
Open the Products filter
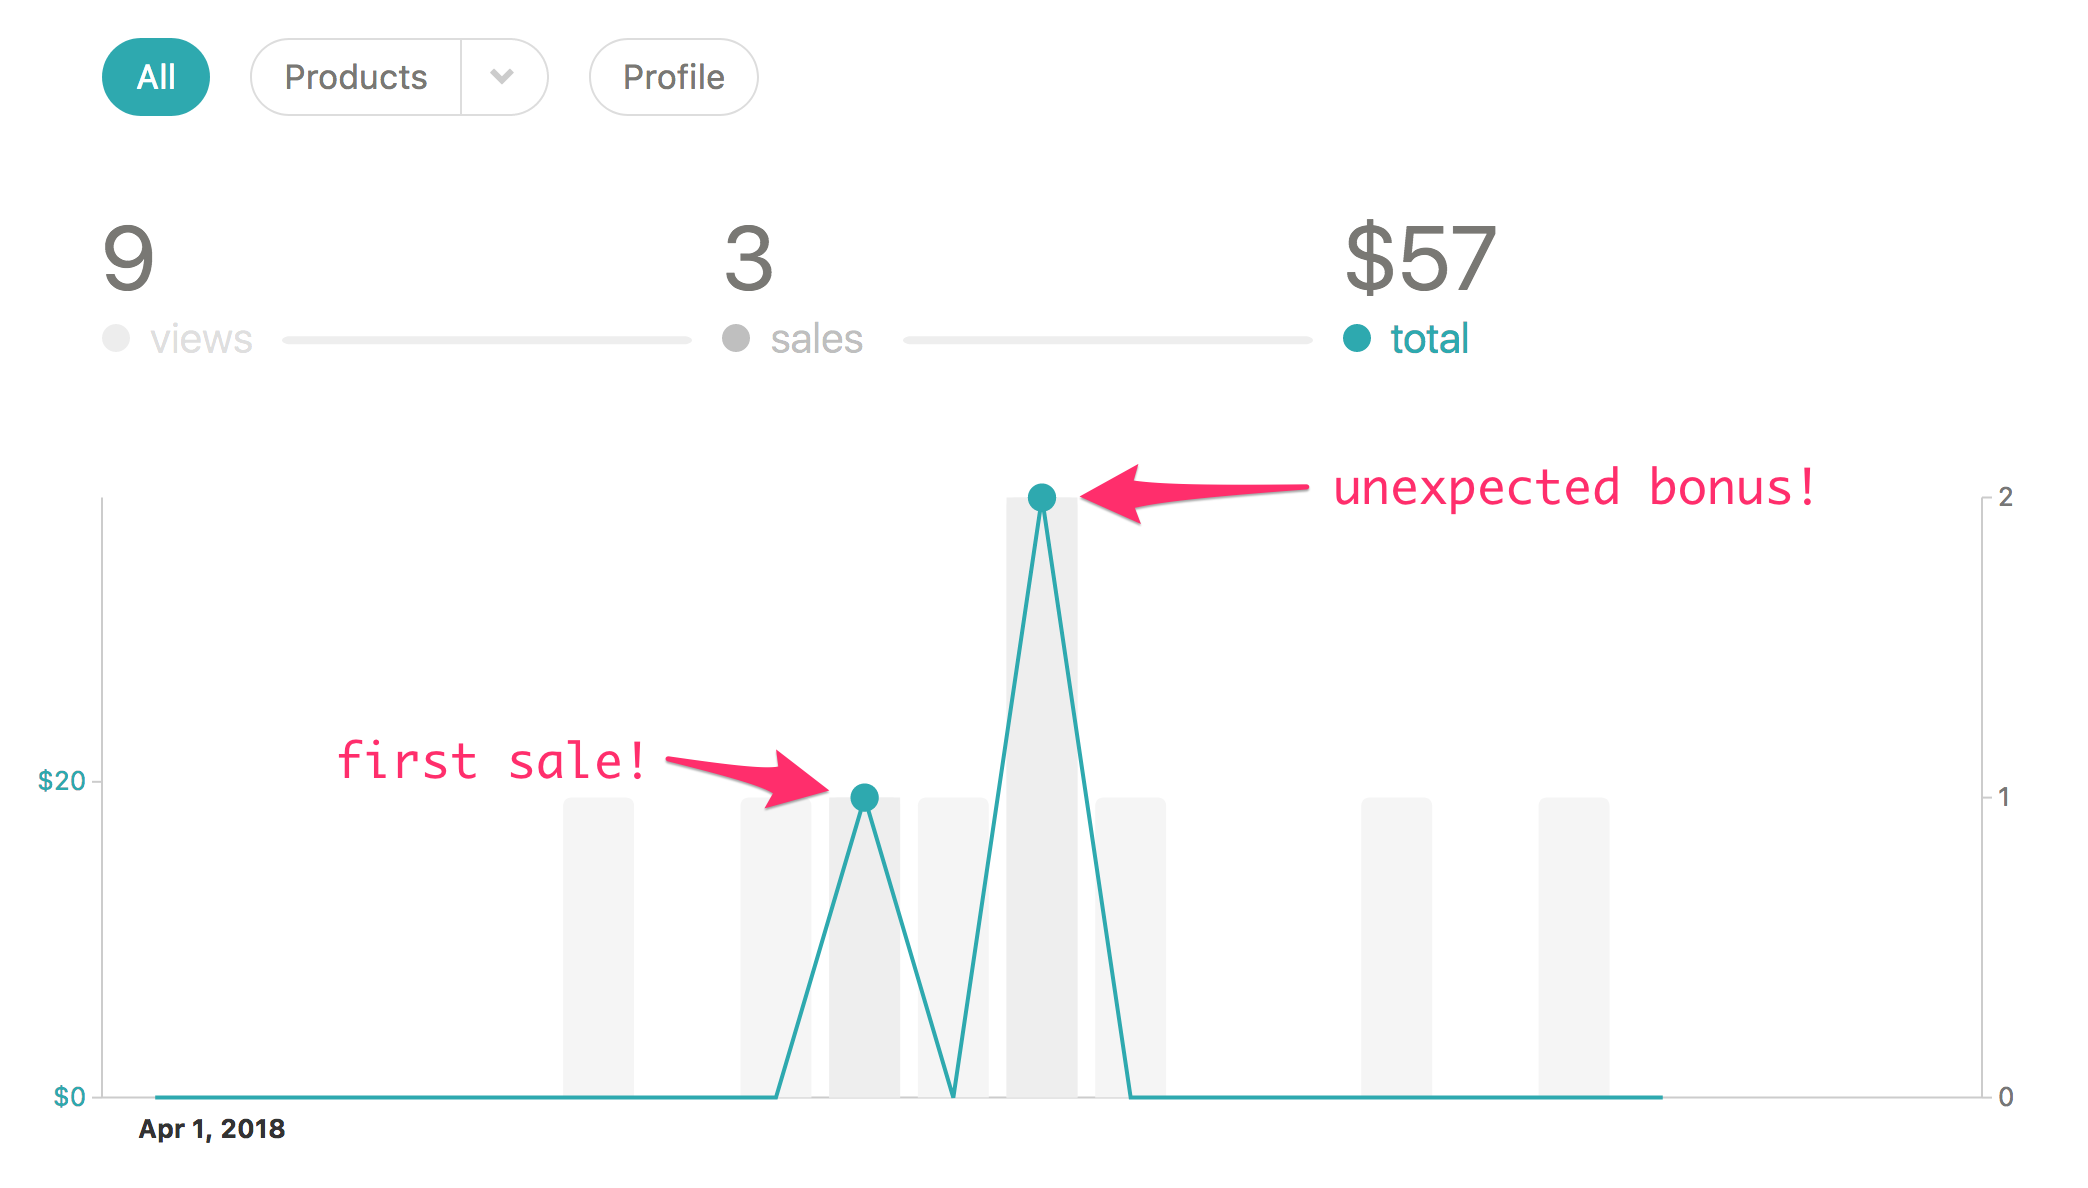coord(356,77)
